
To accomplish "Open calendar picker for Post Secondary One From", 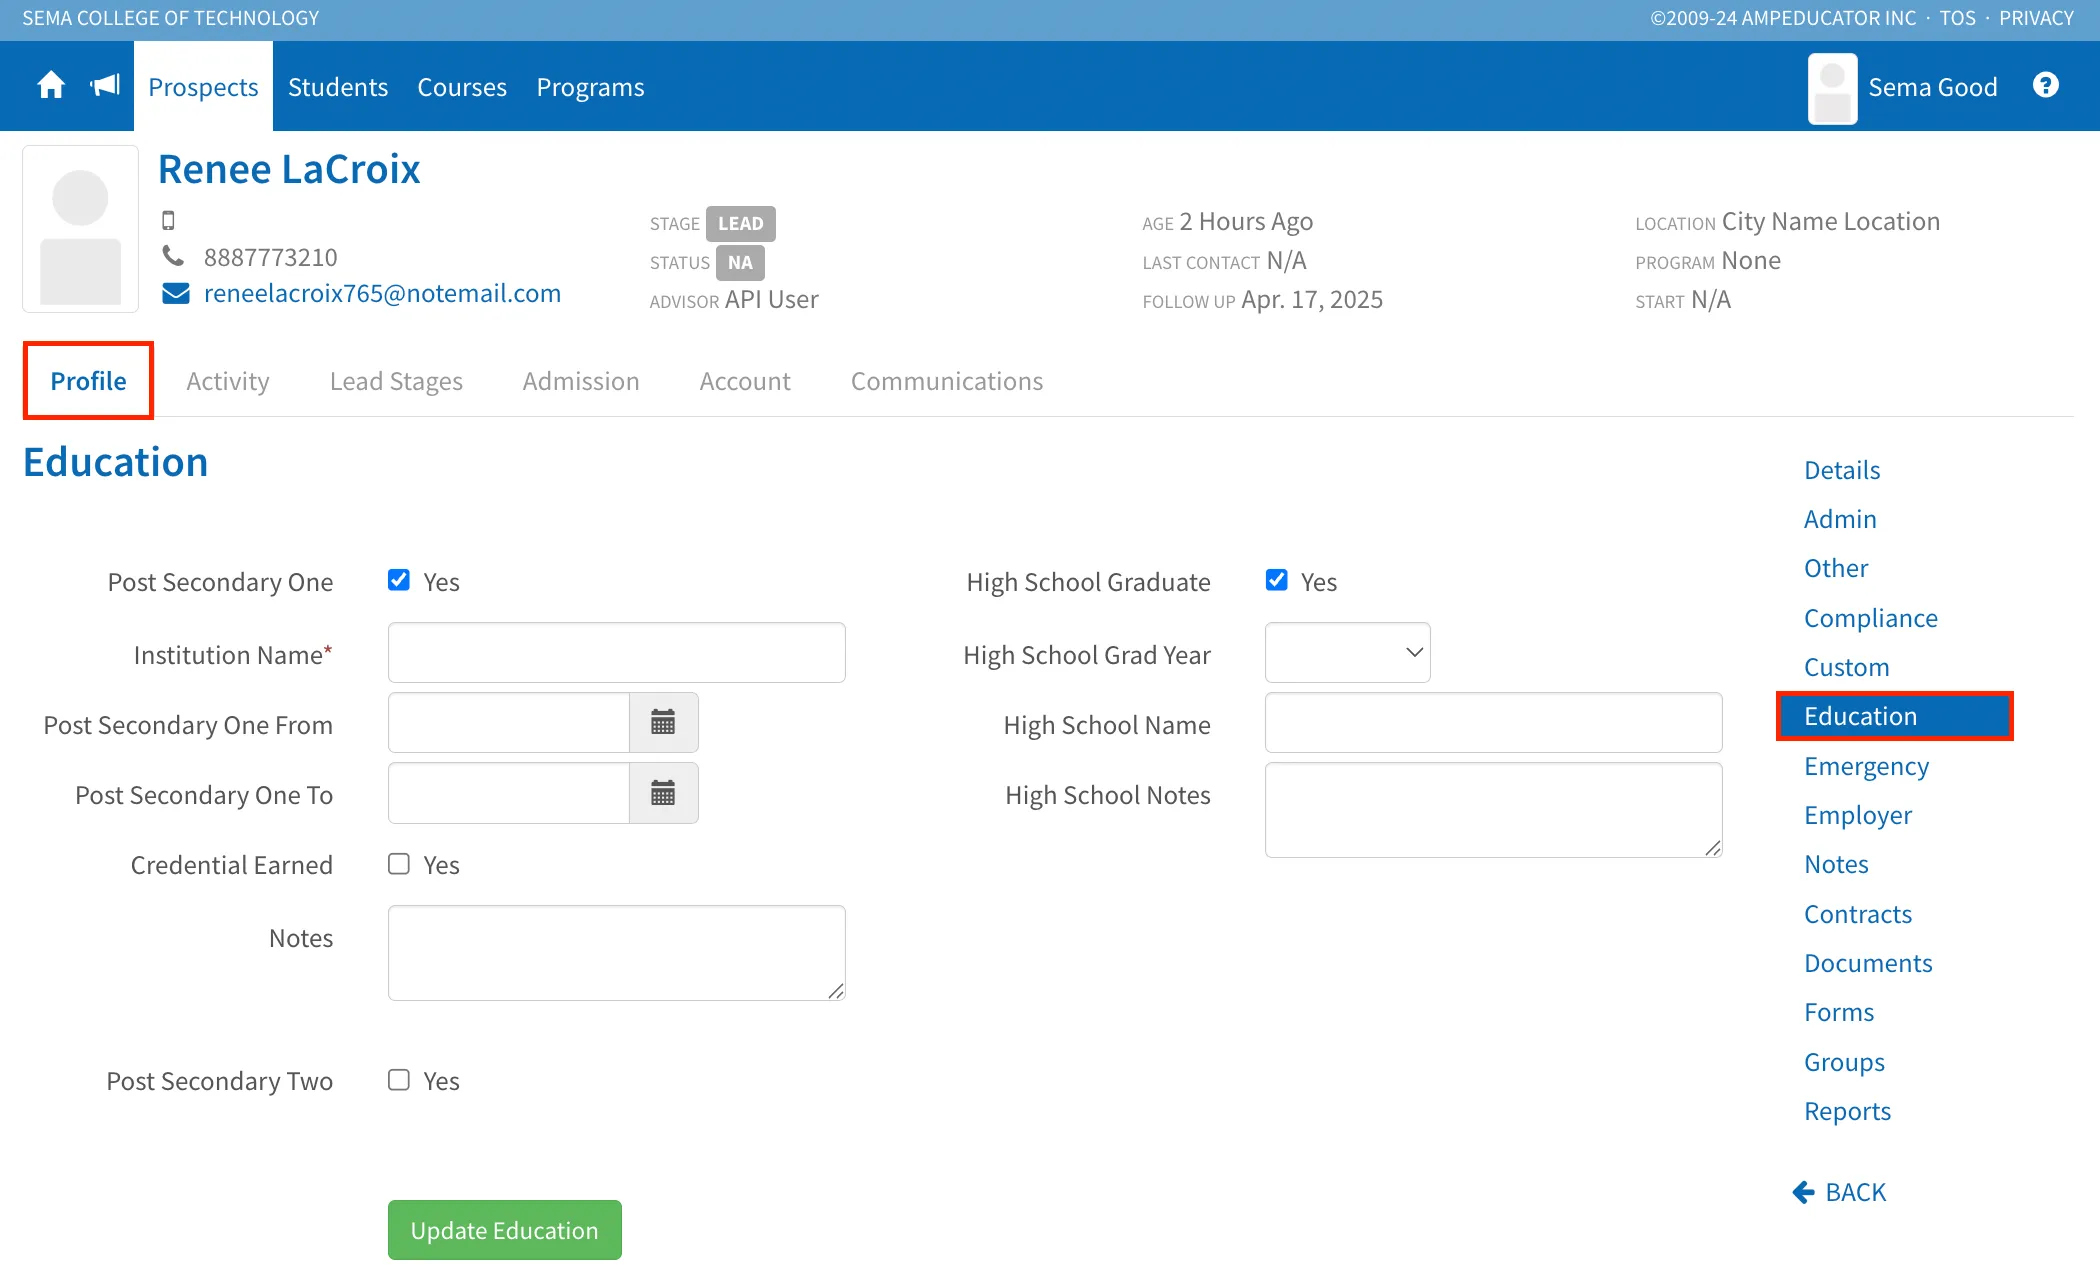I will point(663,723).
